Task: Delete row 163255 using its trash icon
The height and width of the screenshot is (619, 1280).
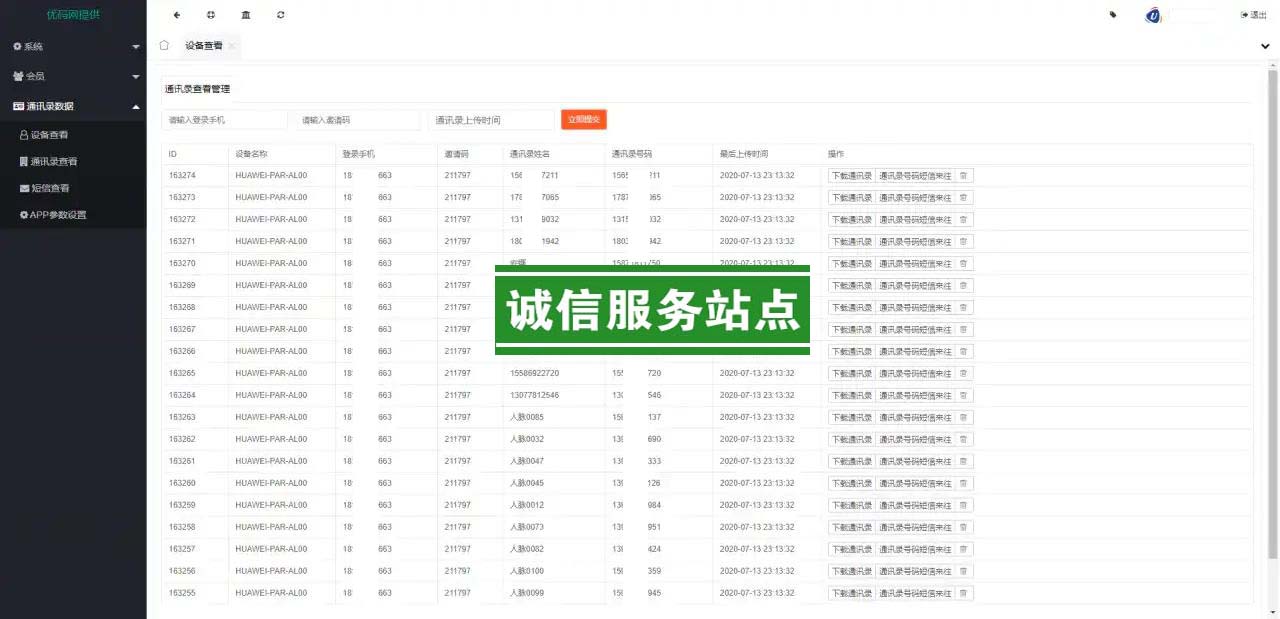Action: [x=963, y=593]
